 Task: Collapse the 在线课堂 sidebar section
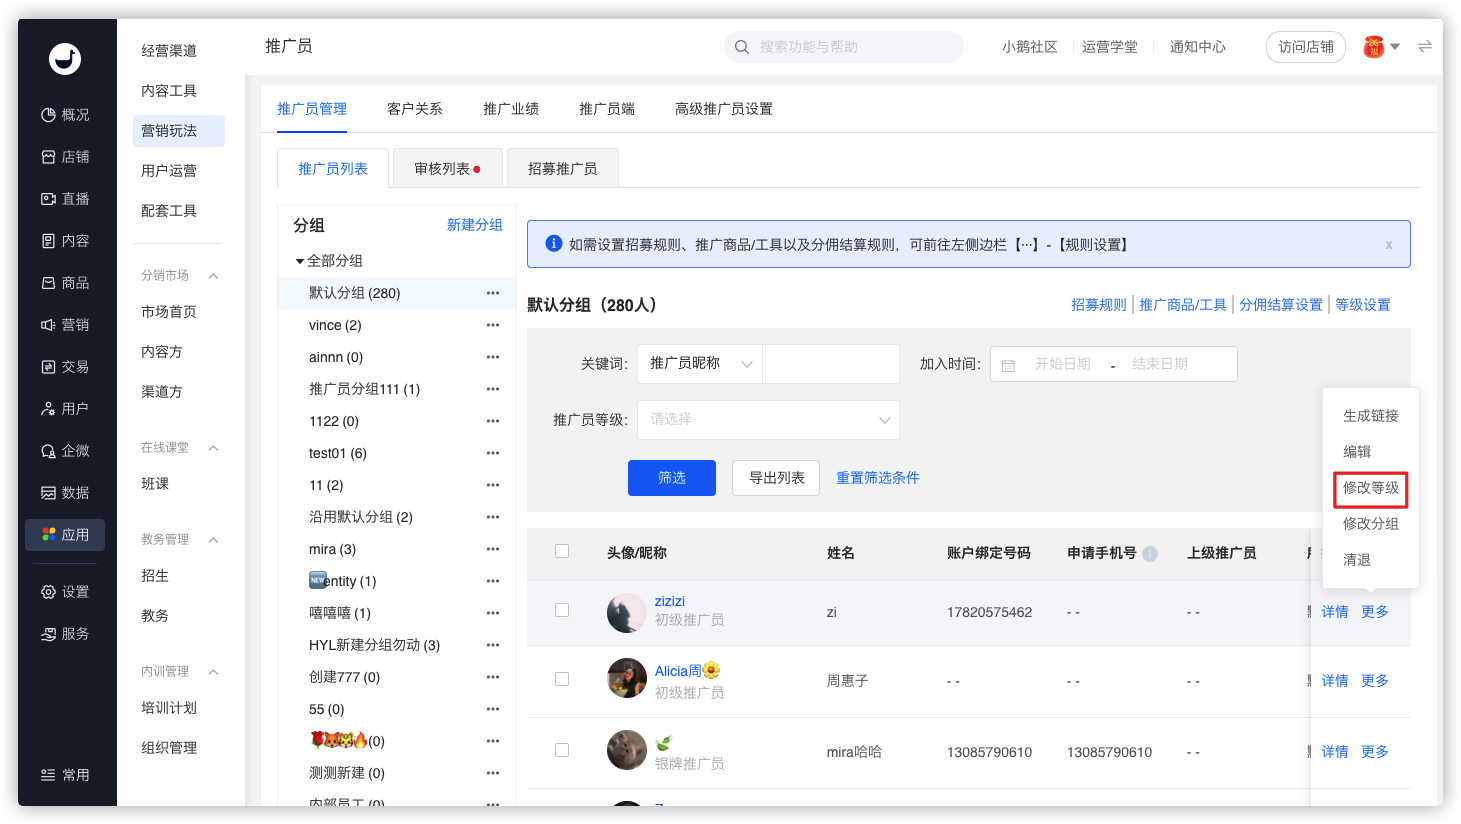point(213,448)
